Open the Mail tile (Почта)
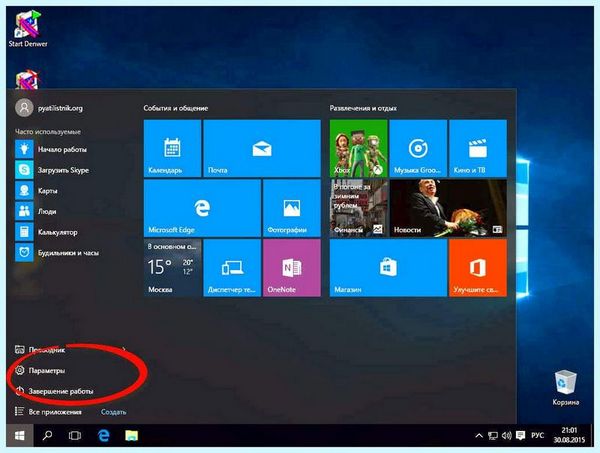Viewport: 600px width, 453px height. tap(262, 148)
